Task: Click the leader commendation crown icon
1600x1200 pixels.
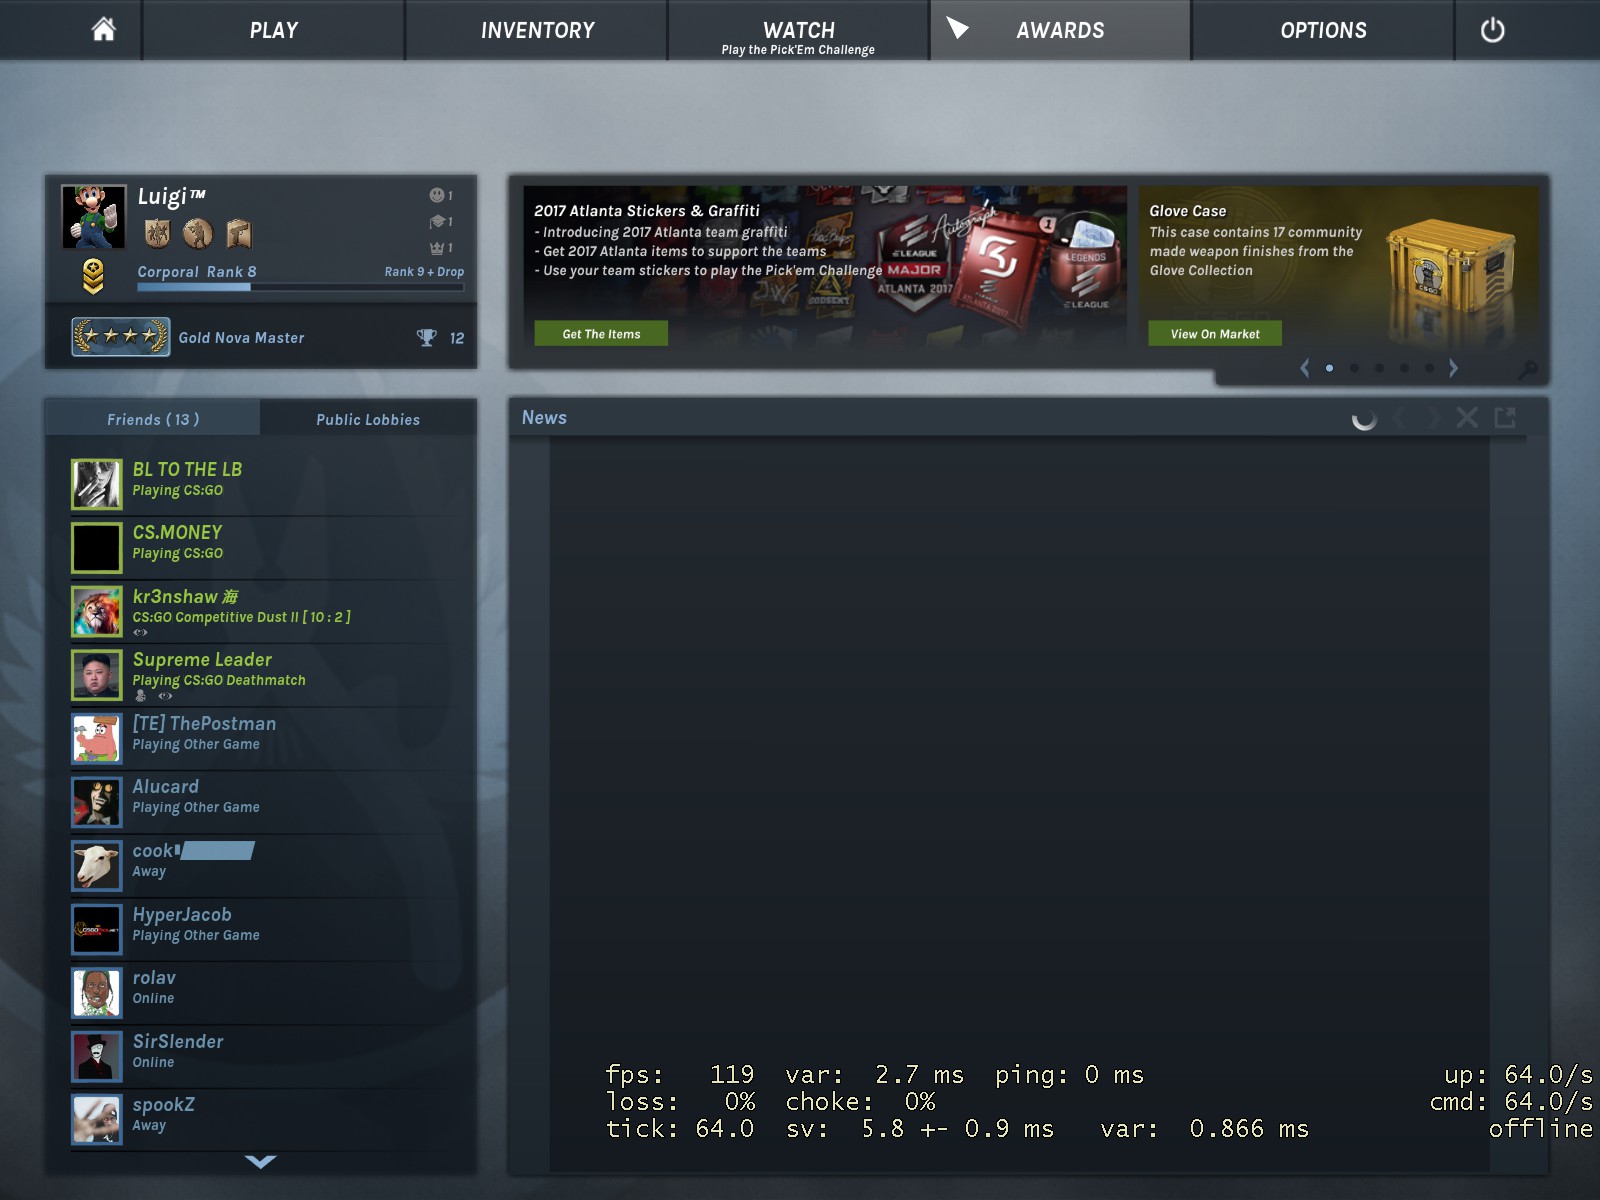Action: pyautogui.click(x=437, y=247)
